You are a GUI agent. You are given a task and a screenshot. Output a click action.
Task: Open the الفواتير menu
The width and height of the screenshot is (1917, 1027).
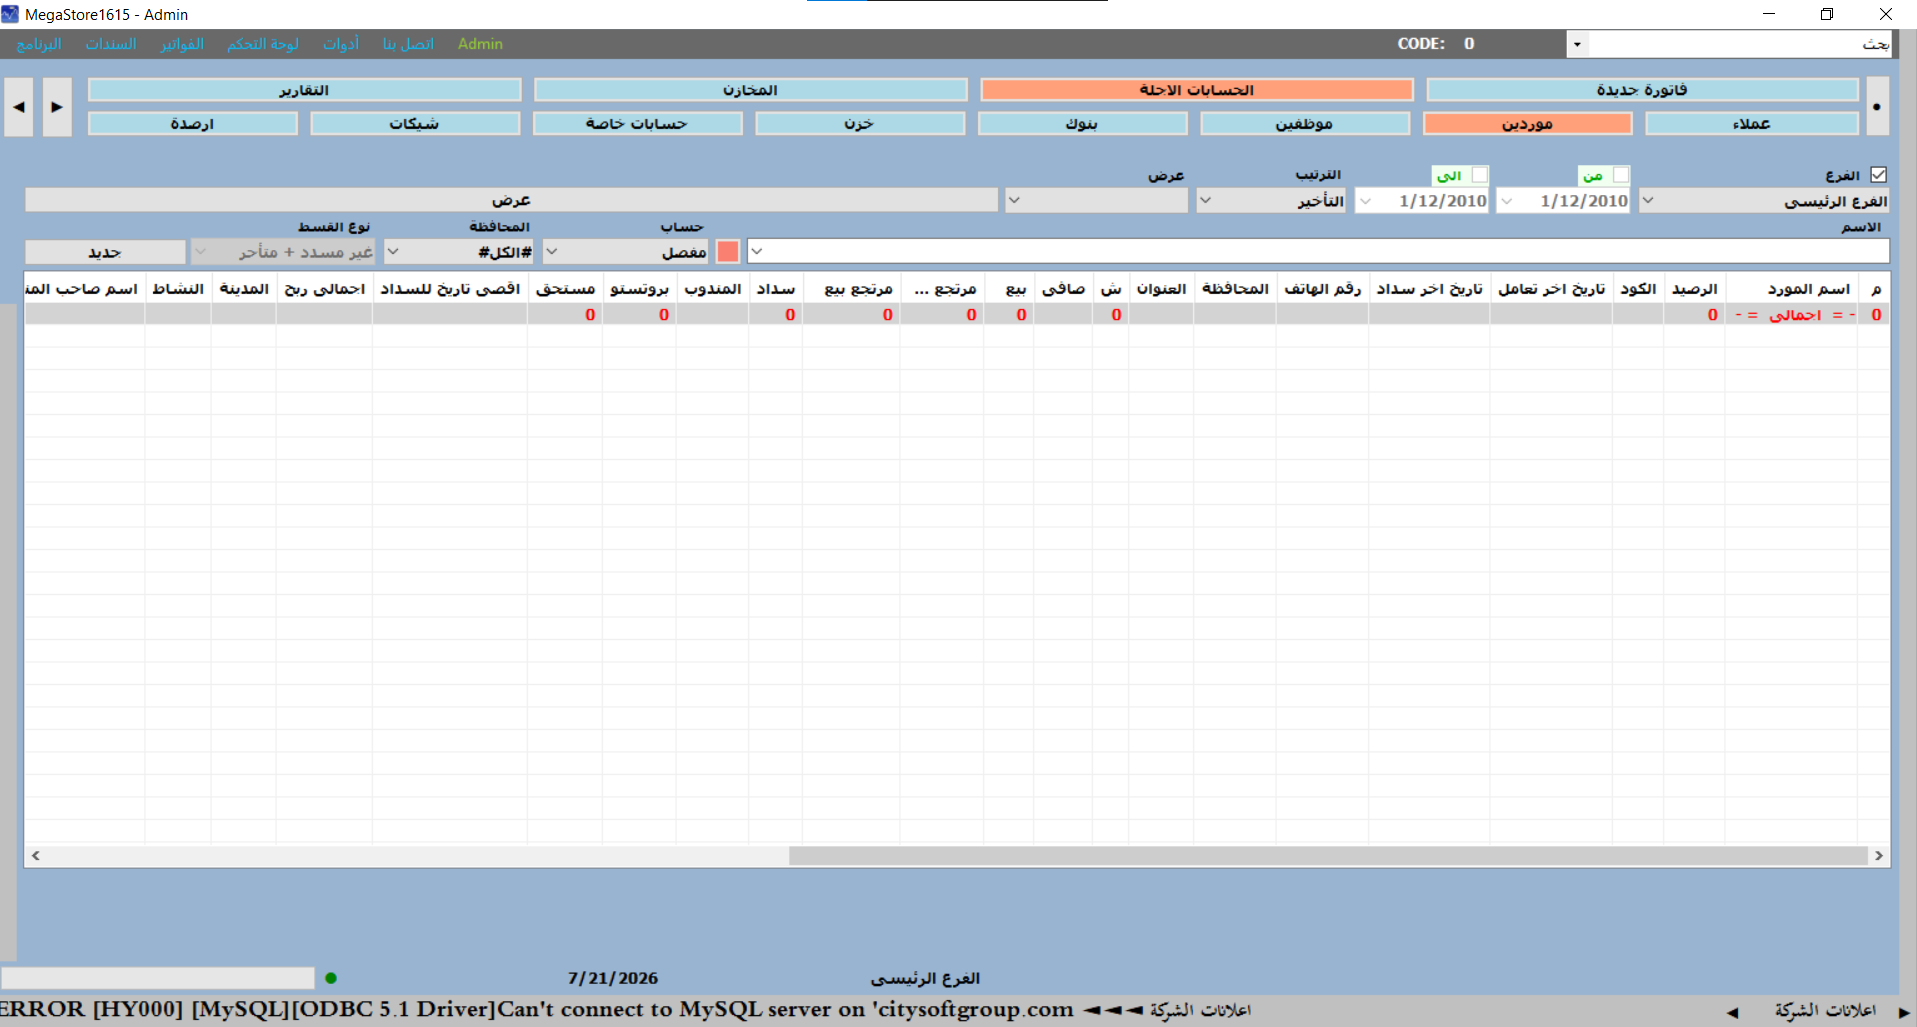[x=182, y=44]
